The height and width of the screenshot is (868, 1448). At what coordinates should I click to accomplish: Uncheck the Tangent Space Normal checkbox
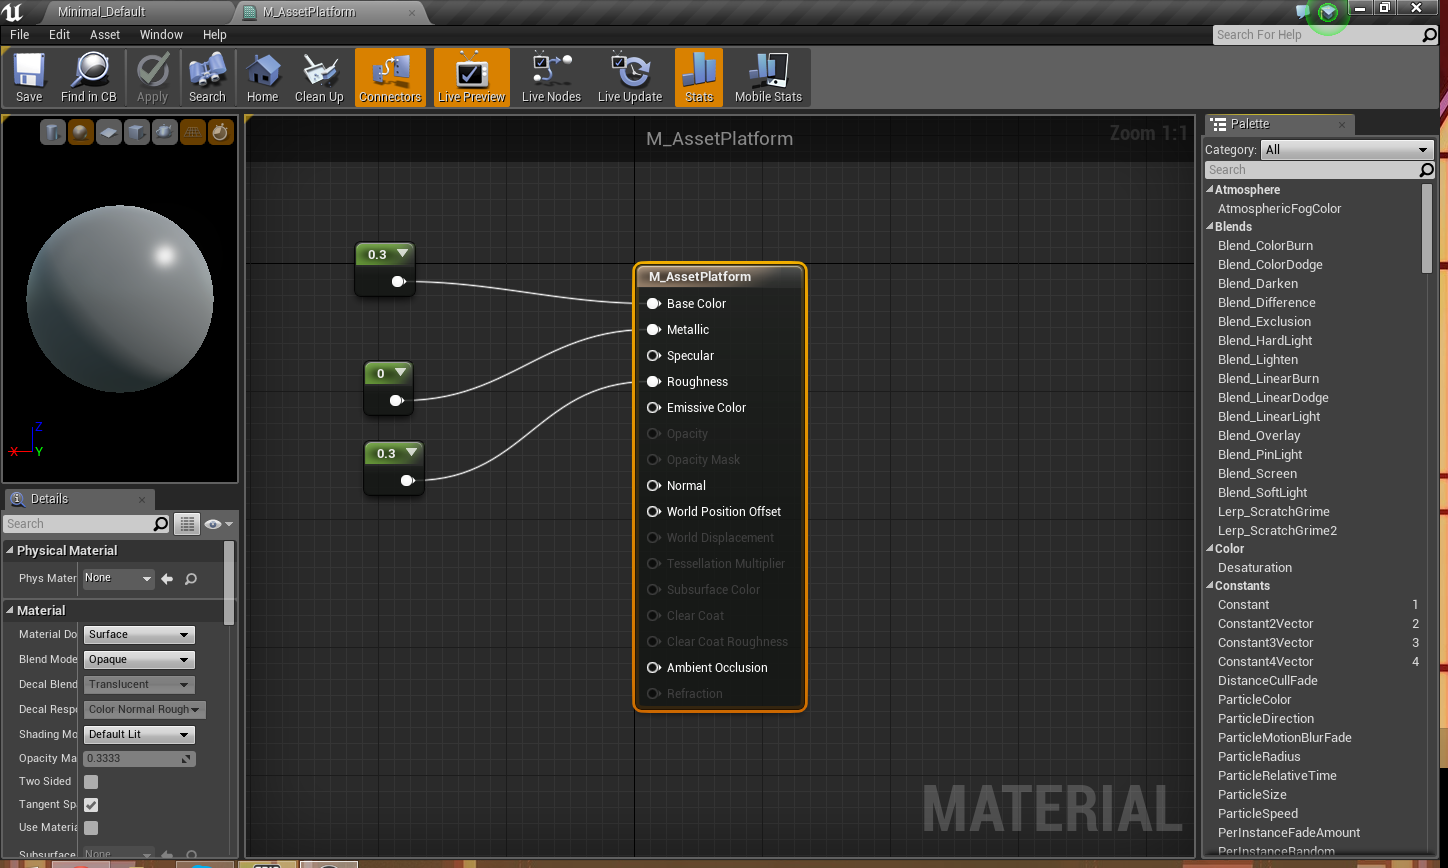[x=91, y=805]
